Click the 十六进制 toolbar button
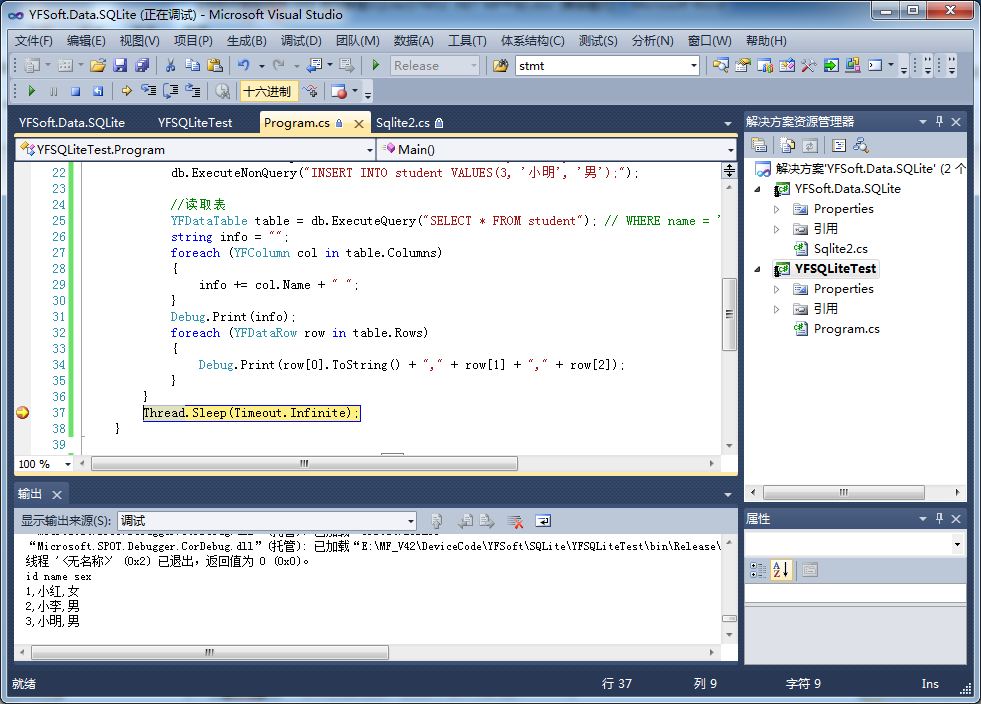Screen dimensions: 981x704 tap(269, 90)
